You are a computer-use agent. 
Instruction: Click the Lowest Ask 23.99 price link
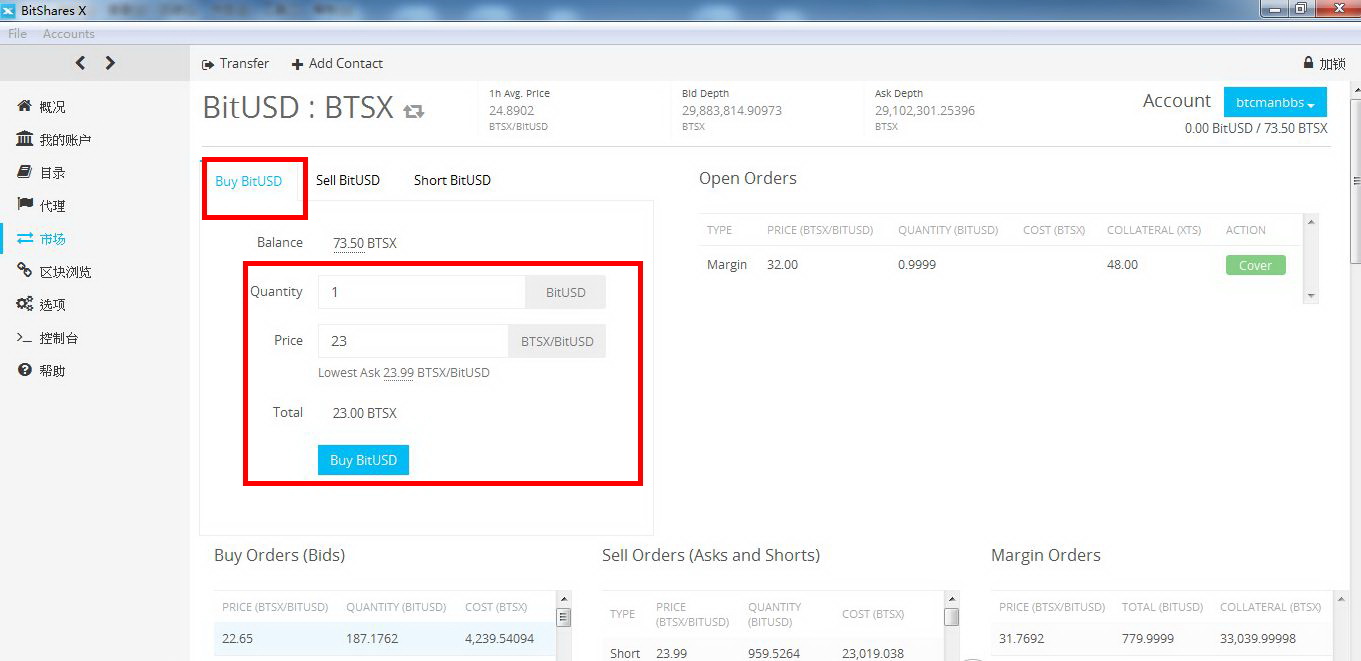click(x=398, y=373)
